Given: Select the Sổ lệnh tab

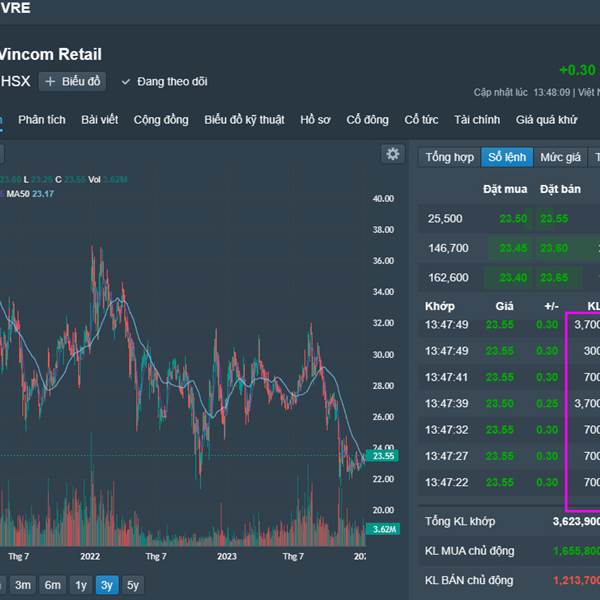Looking at the screenshot, I should point(507,157).
